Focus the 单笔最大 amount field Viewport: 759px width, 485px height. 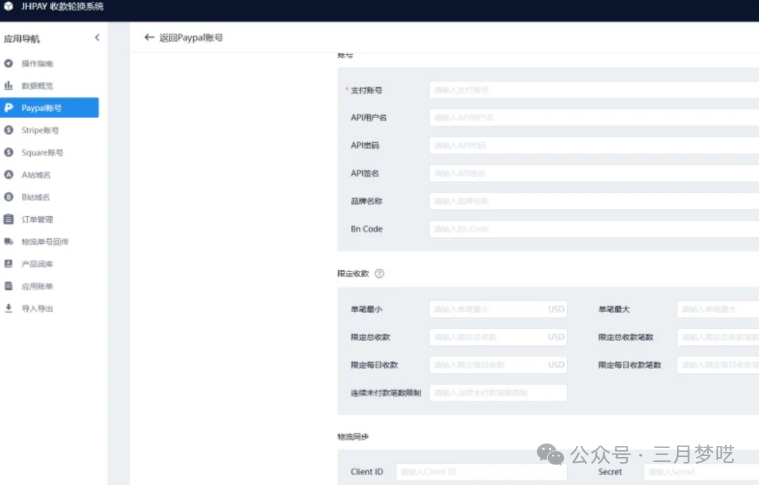tap(718, 309)
